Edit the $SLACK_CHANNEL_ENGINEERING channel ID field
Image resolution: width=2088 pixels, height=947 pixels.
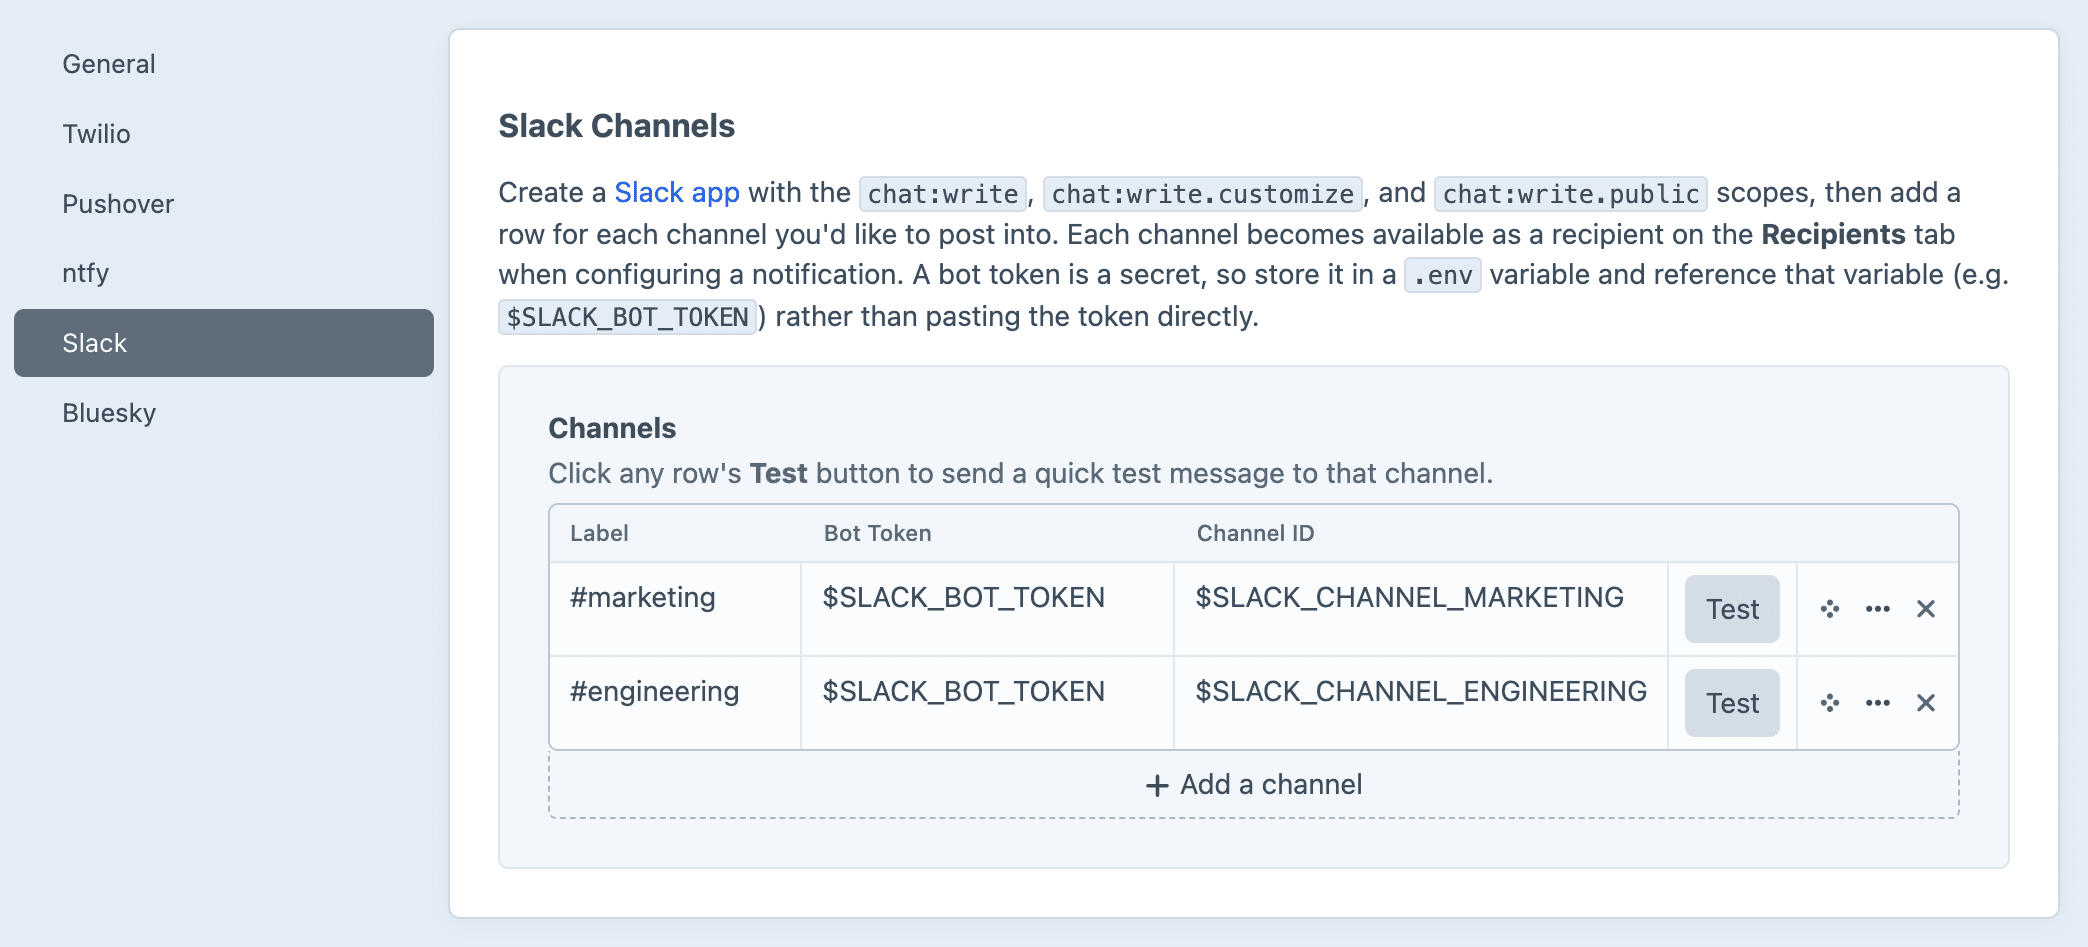tap(1421, 703)
